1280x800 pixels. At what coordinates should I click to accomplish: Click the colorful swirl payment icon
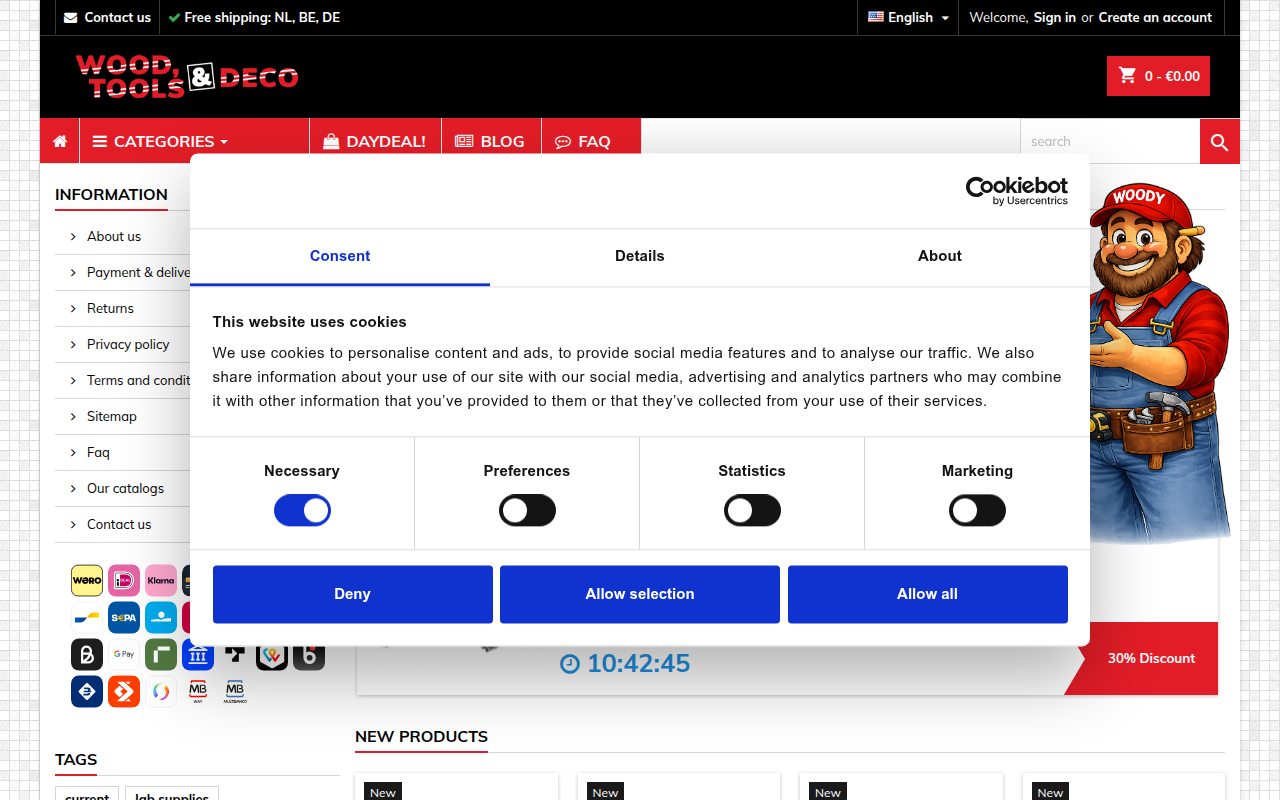click(161, 692)
